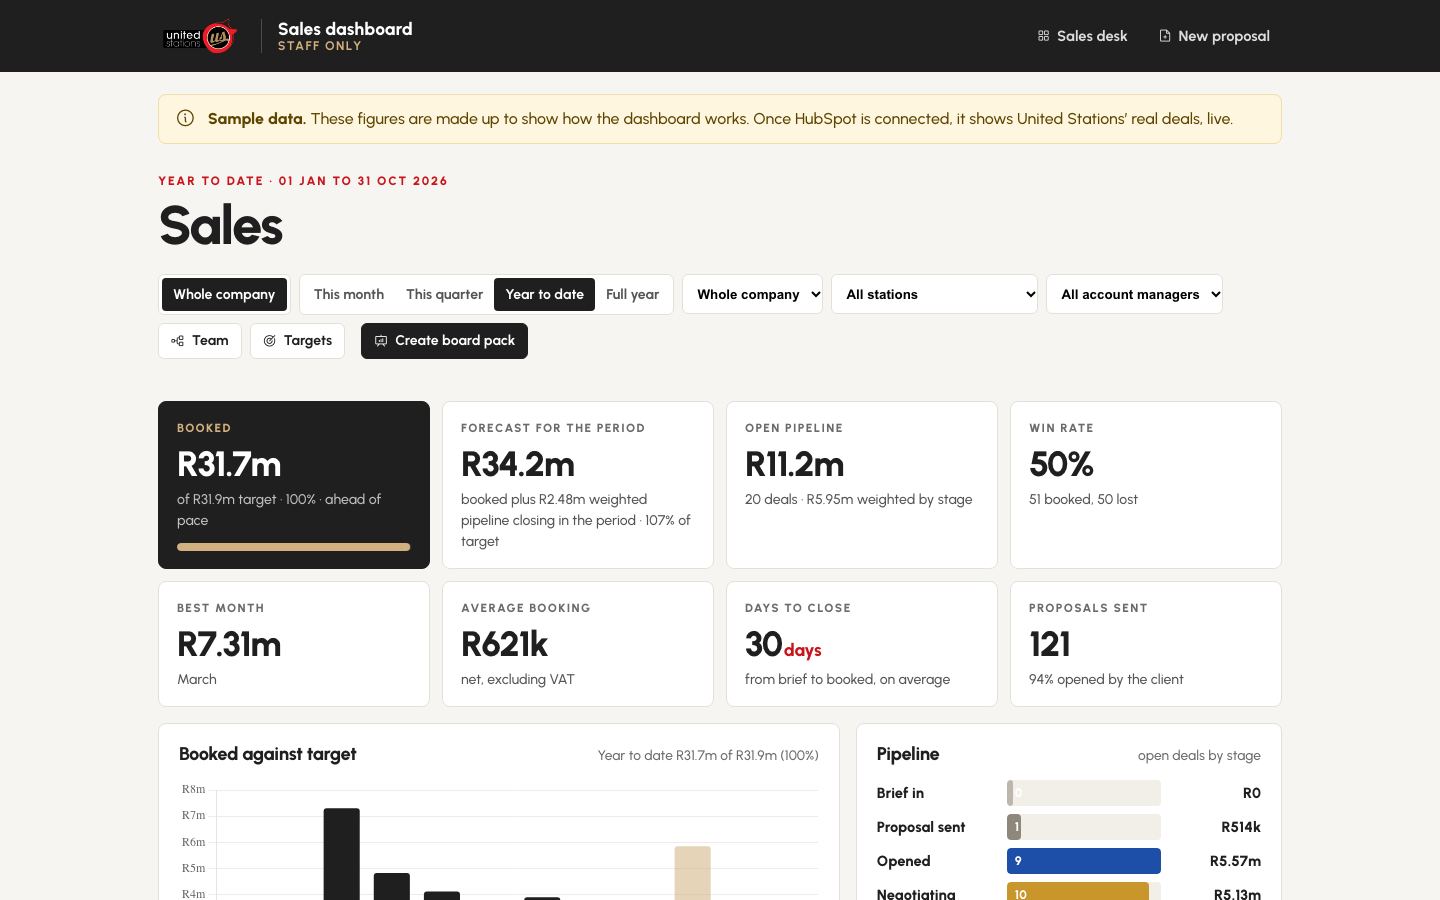
Task: Open the Team view
Action: coord(200,341)
